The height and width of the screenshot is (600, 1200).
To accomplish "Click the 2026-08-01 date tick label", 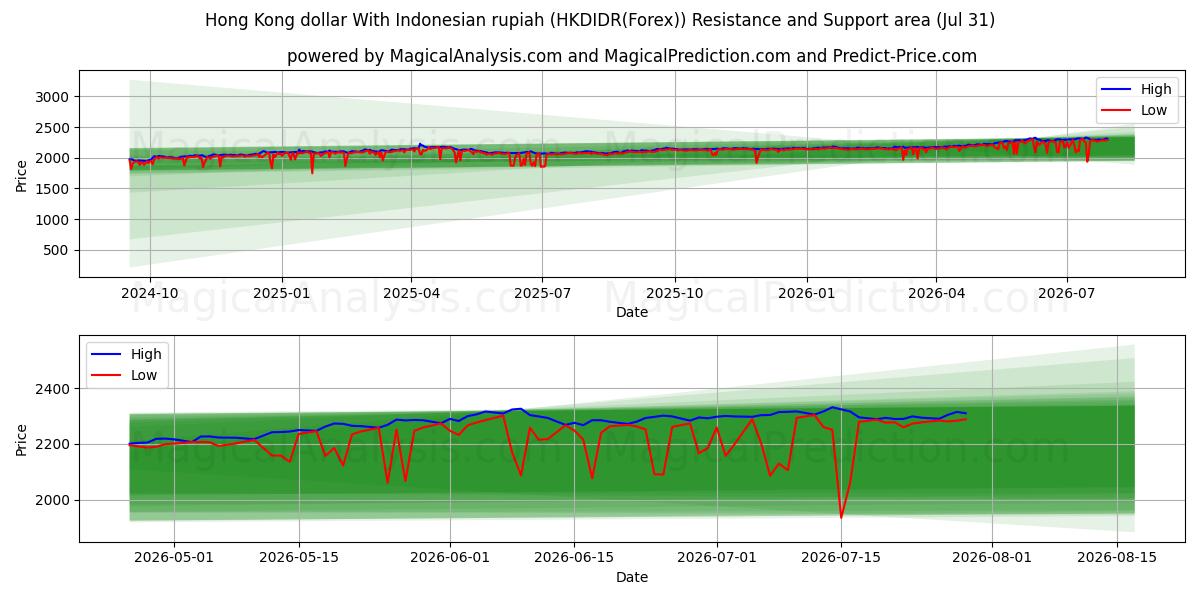I will point(992,558).
